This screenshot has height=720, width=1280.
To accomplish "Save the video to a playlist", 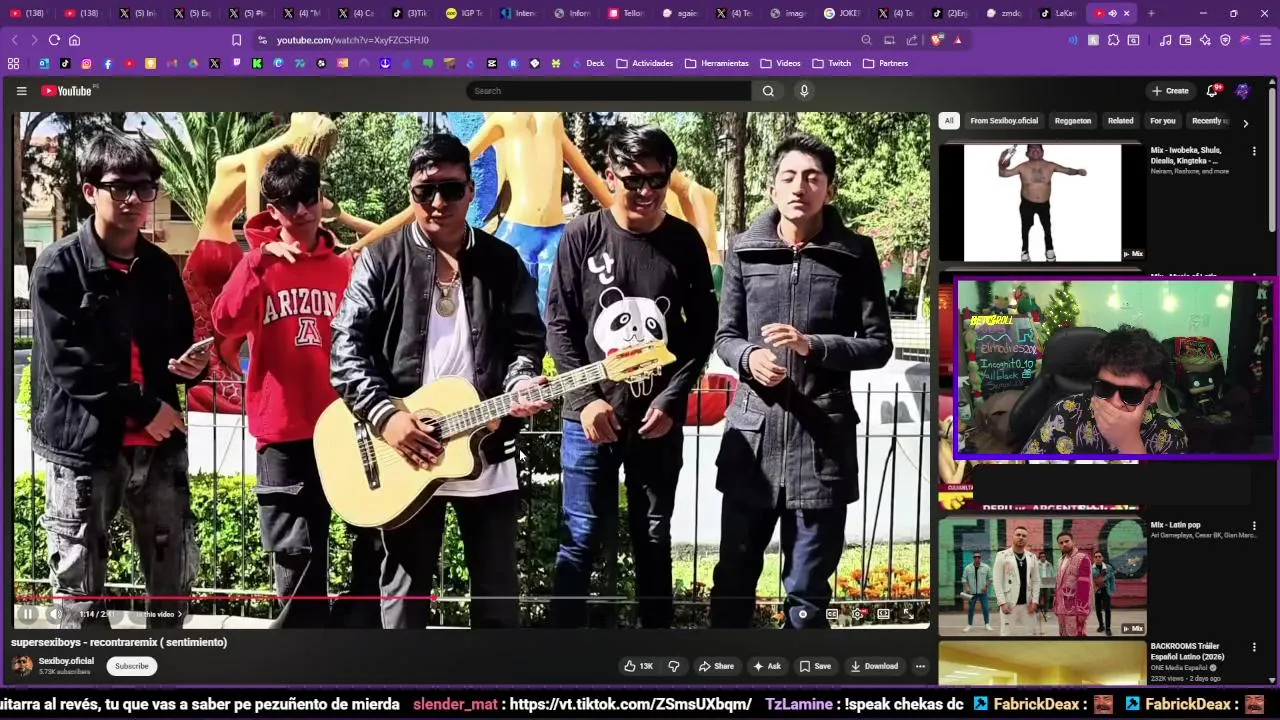I will [x=815, y=666].
